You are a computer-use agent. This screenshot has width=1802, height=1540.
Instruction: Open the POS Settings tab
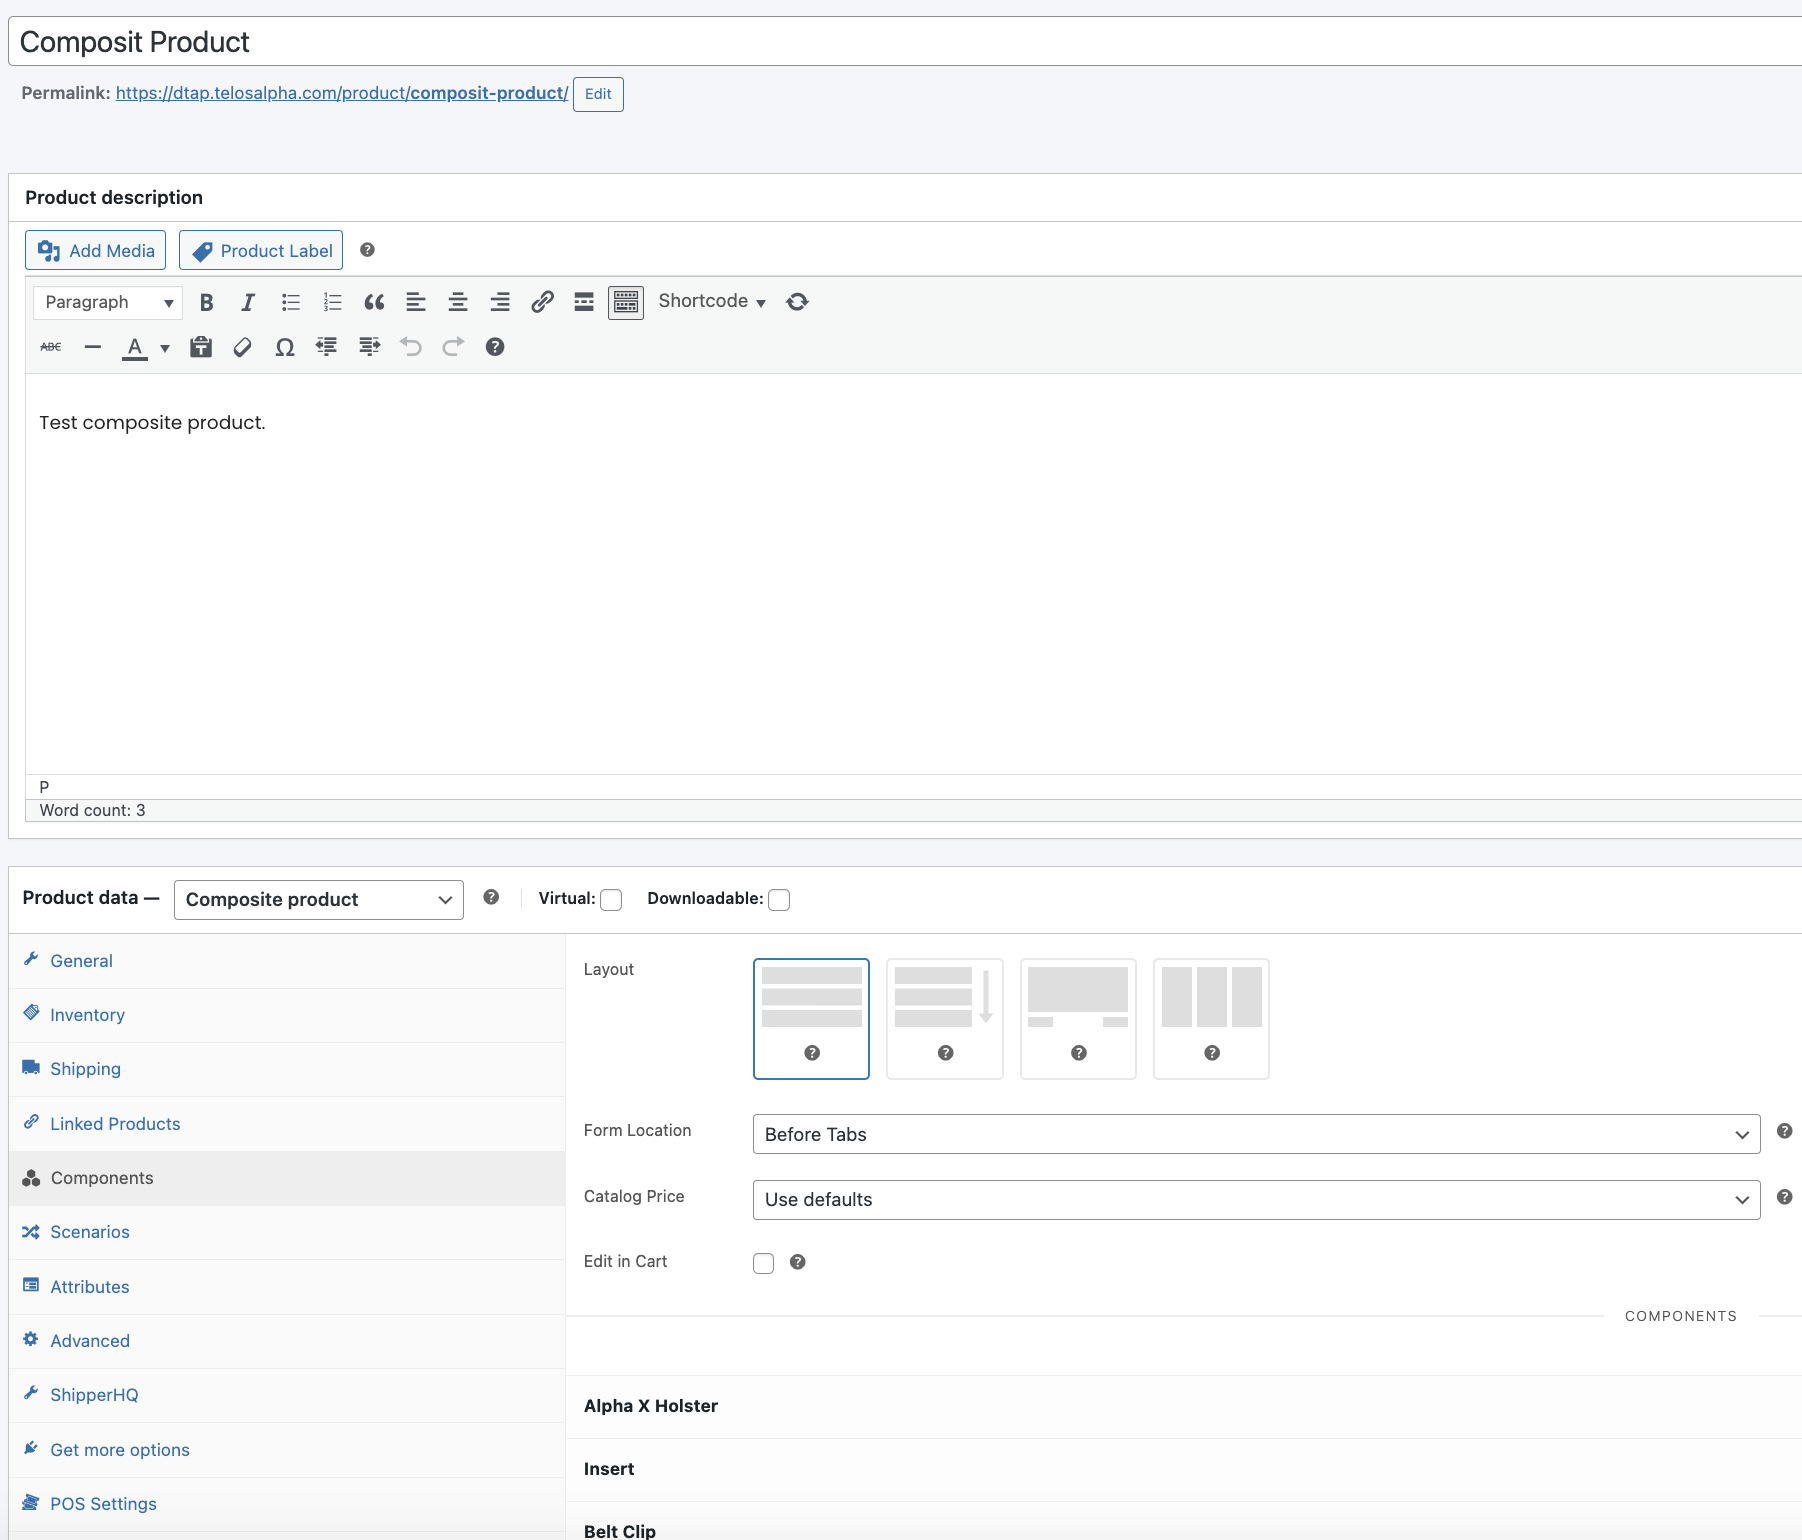point(287,1504)
